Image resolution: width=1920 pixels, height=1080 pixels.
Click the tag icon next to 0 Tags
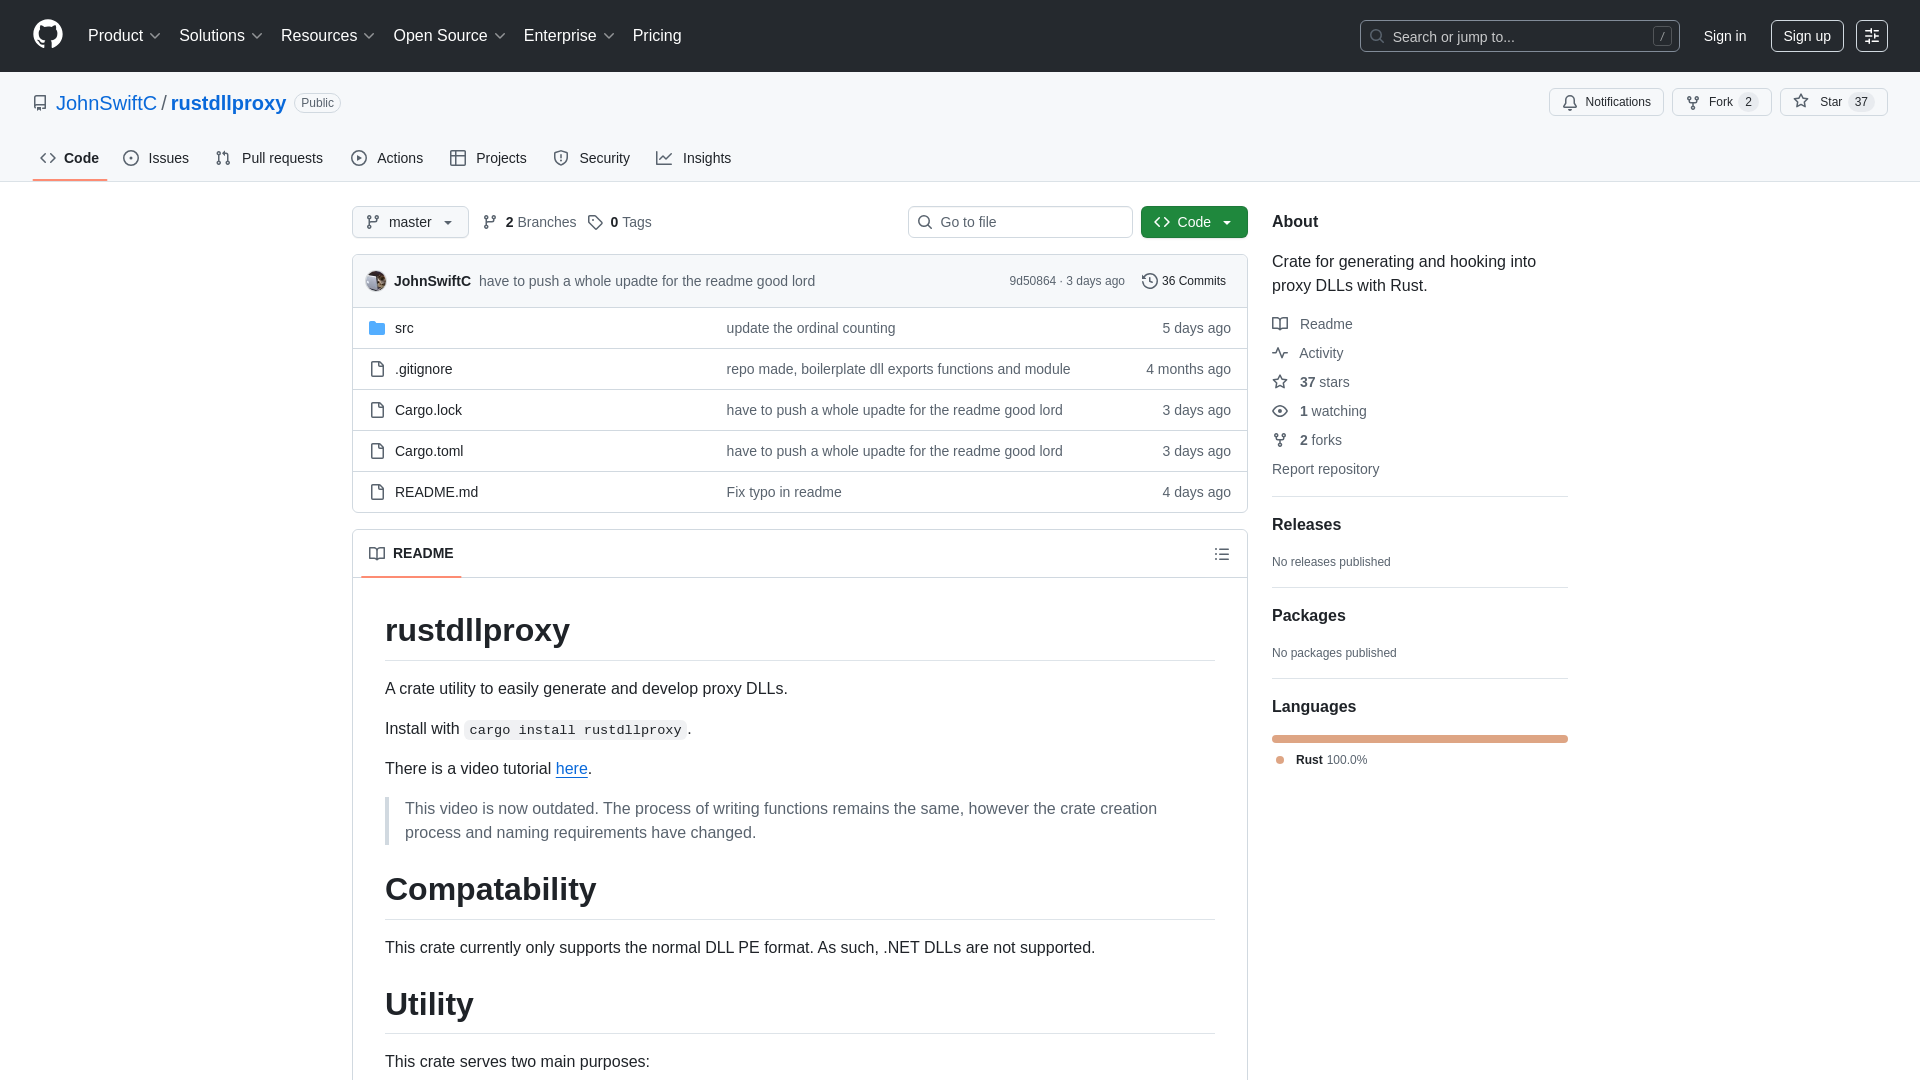(595, 222)
